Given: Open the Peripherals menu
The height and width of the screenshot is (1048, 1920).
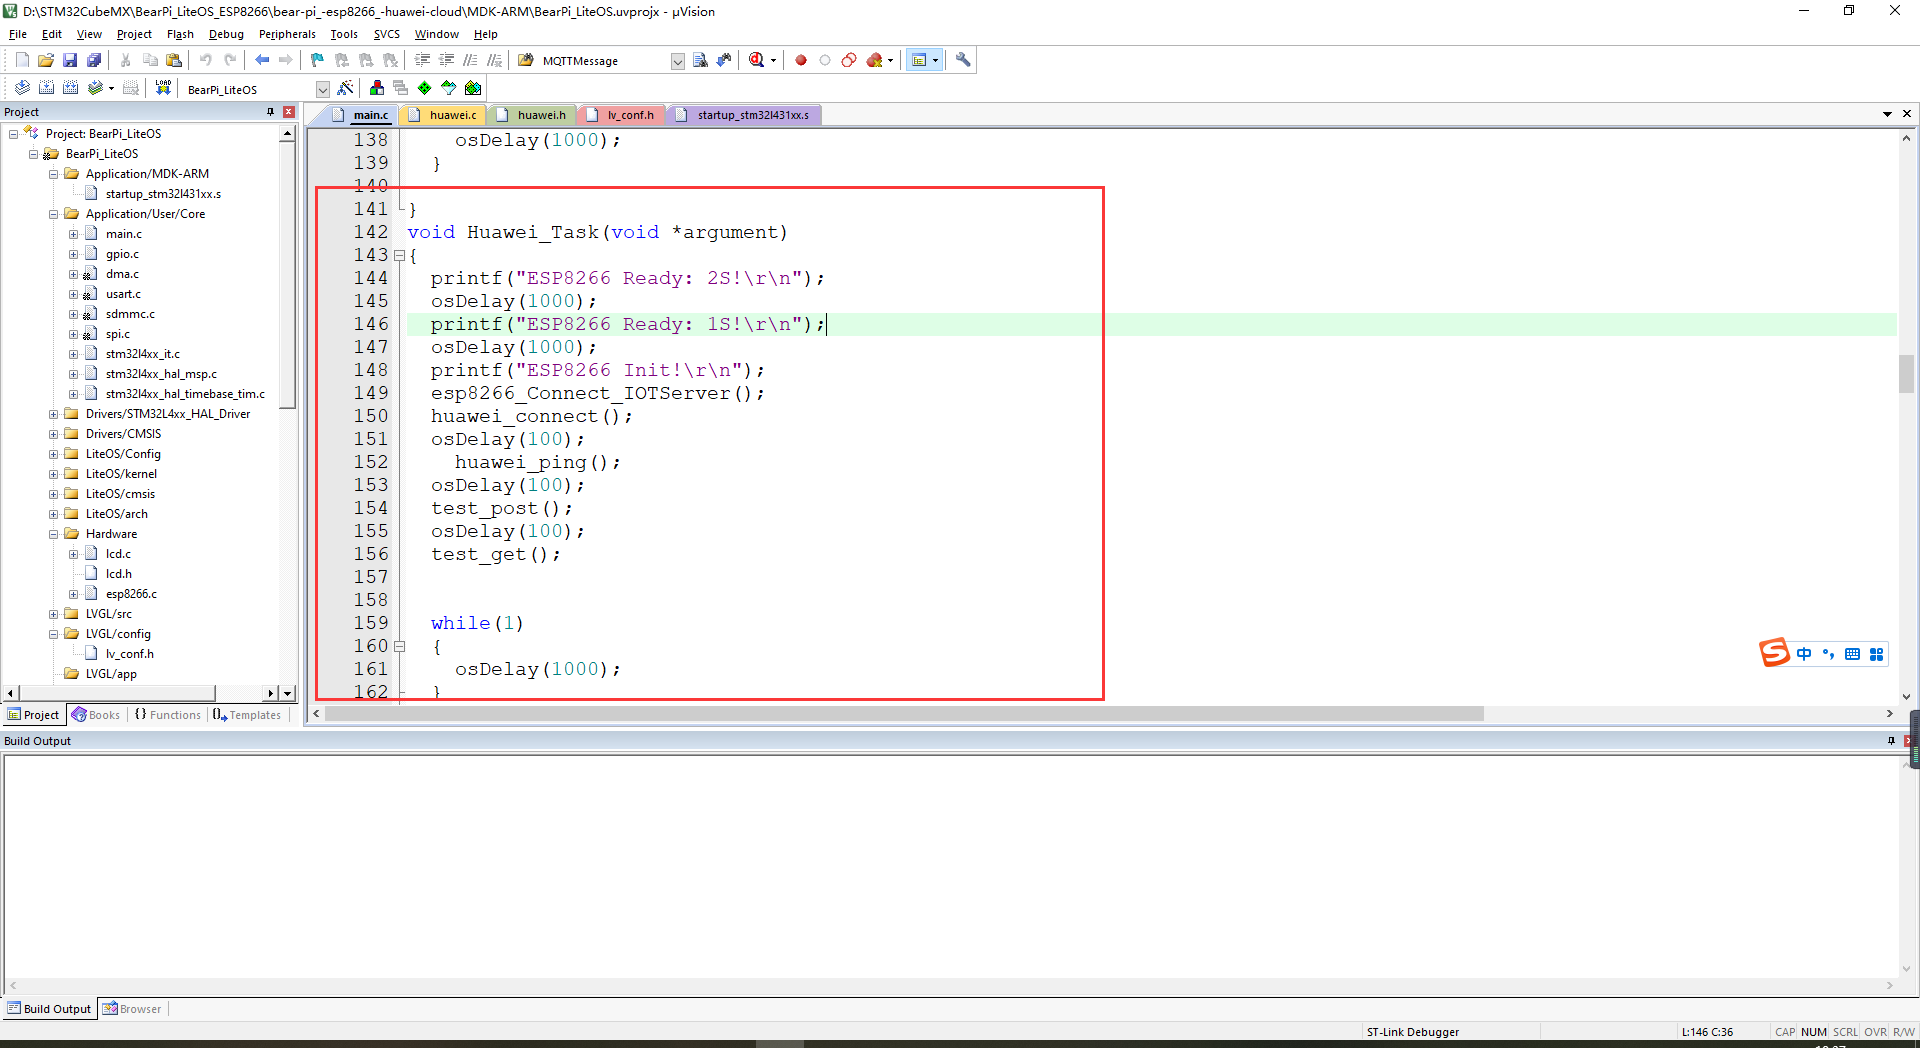Looking at the screenshot, I should [287, 34].
